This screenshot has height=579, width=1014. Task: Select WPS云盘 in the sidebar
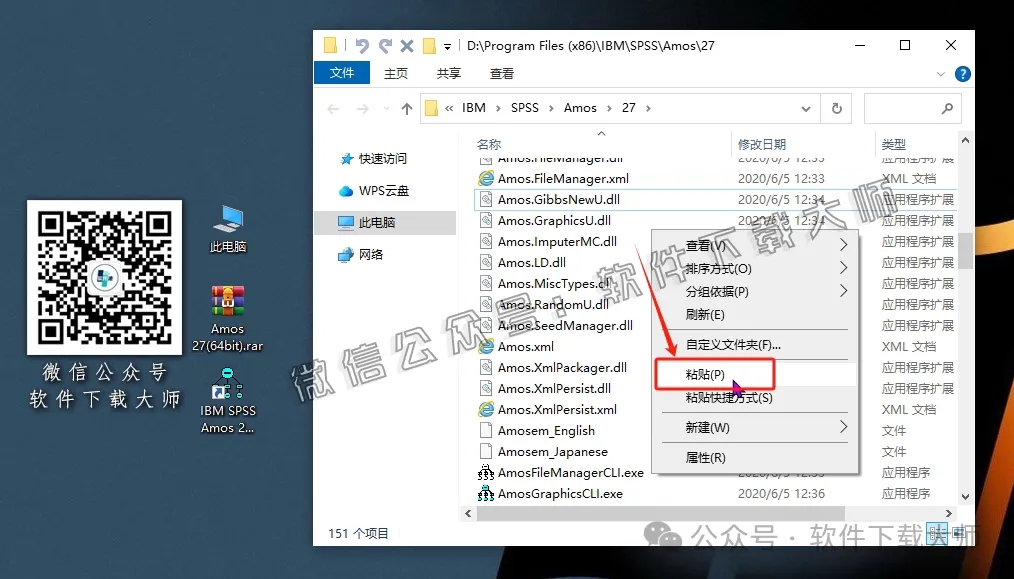(381, 190)
